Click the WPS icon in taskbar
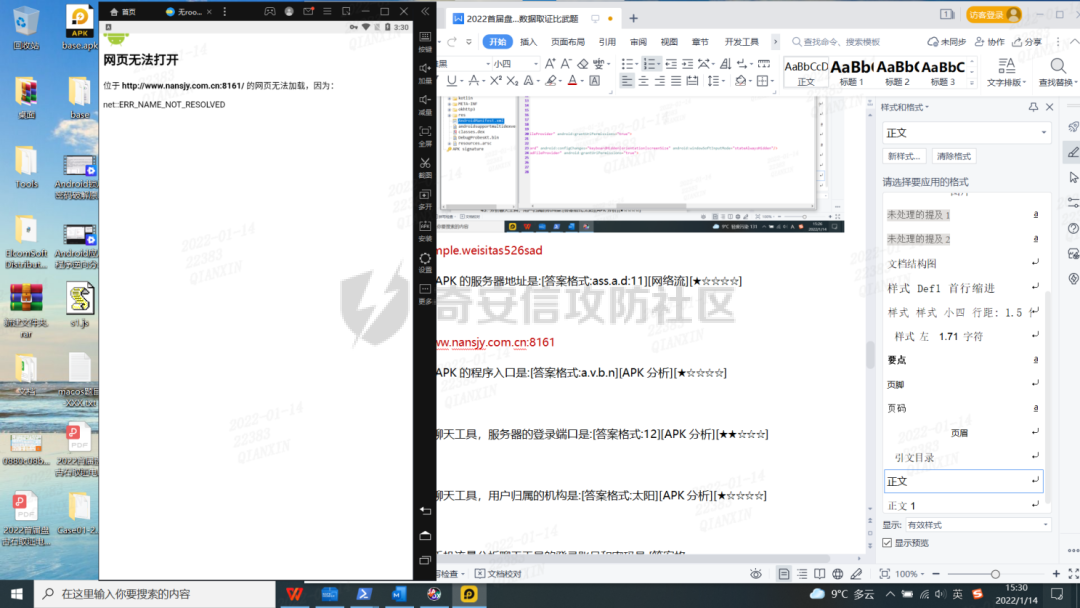Image resolution: width=1080 pixels, height=608 pixels. click(x=295, y=594)
